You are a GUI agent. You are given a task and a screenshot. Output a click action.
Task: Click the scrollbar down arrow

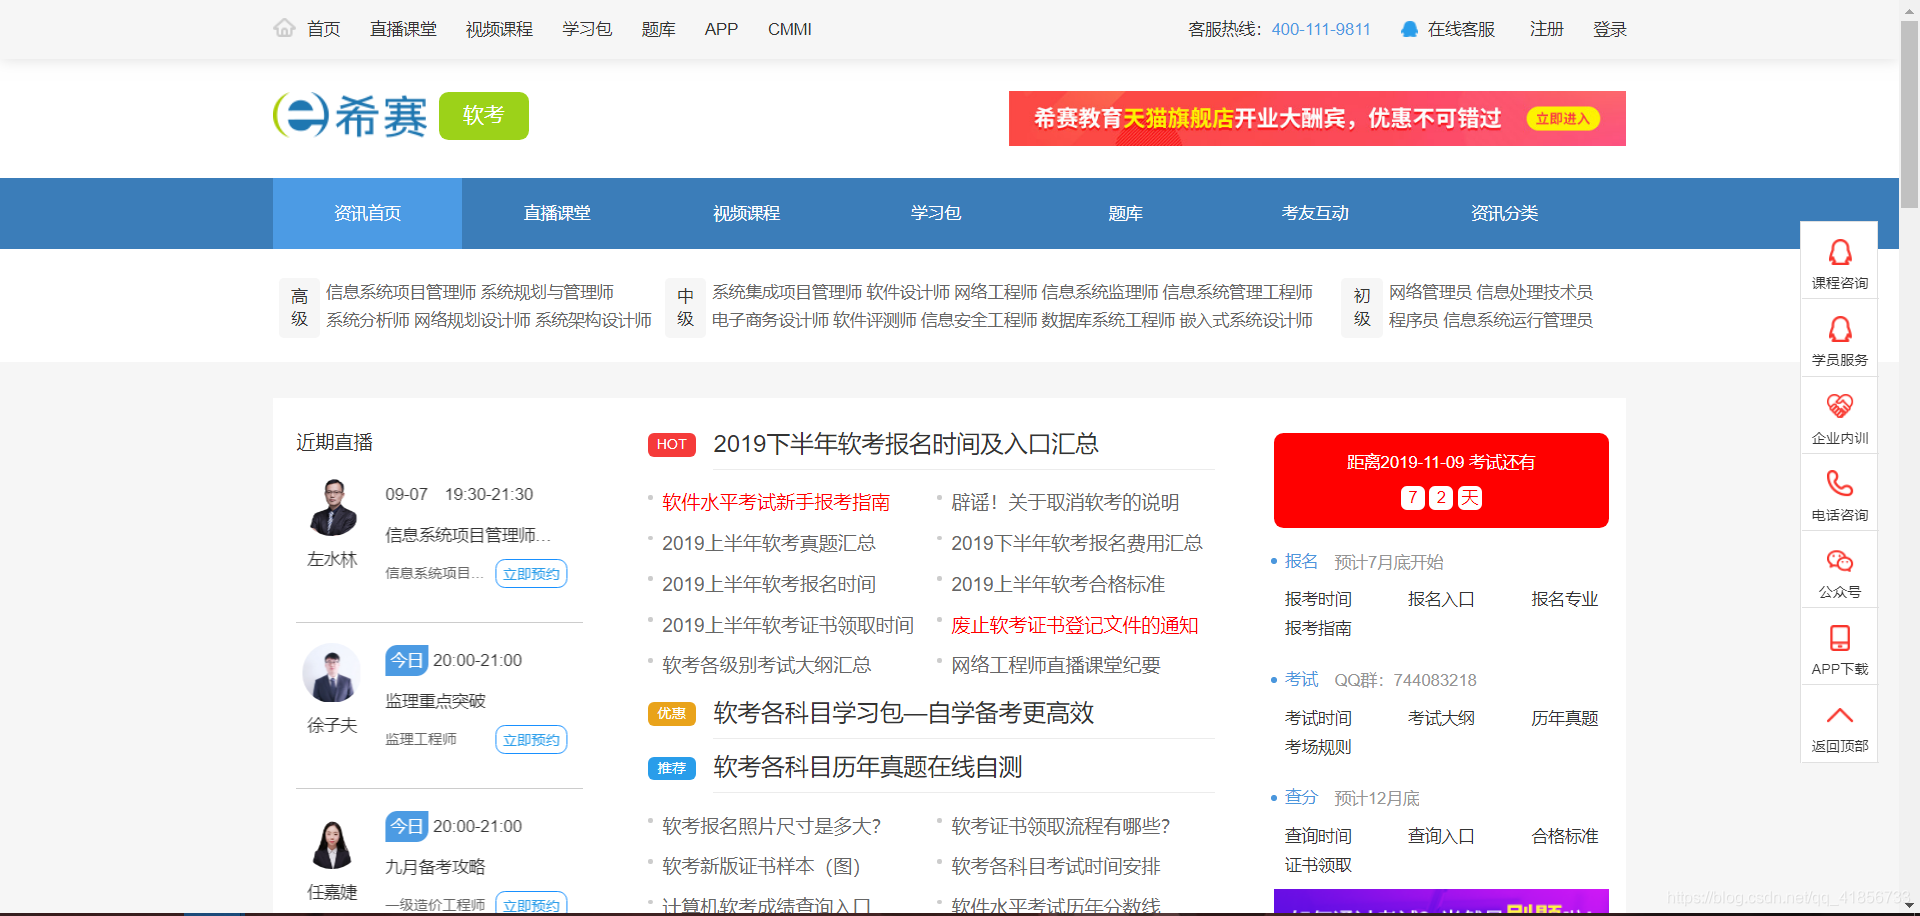pyautogui.click(x=1909, y=906)
